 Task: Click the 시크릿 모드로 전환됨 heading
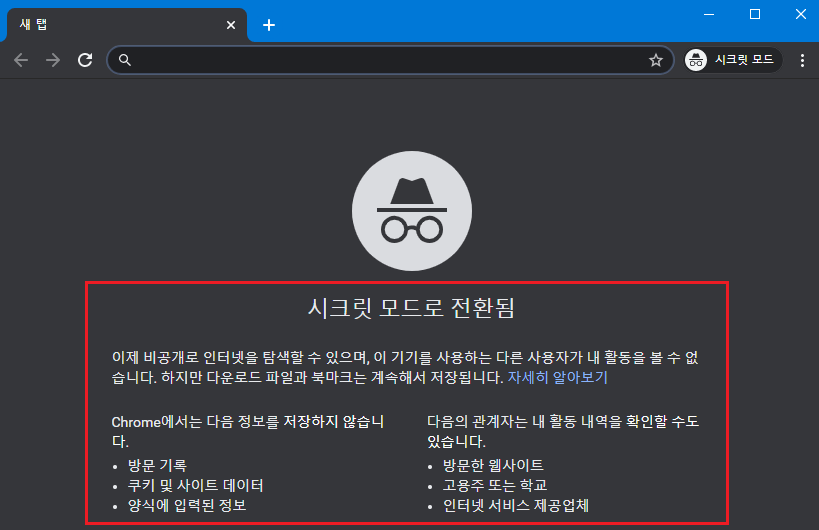click(412, 308)
